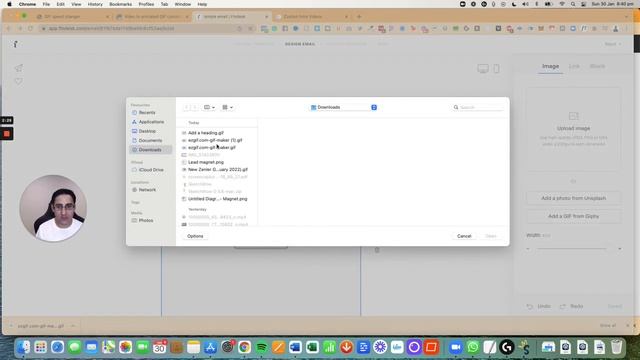This screenshot has width=640, height=360.
Task: Select file ezgif.com-gif-maker (1).gif
Action: [x=215, y=140]
